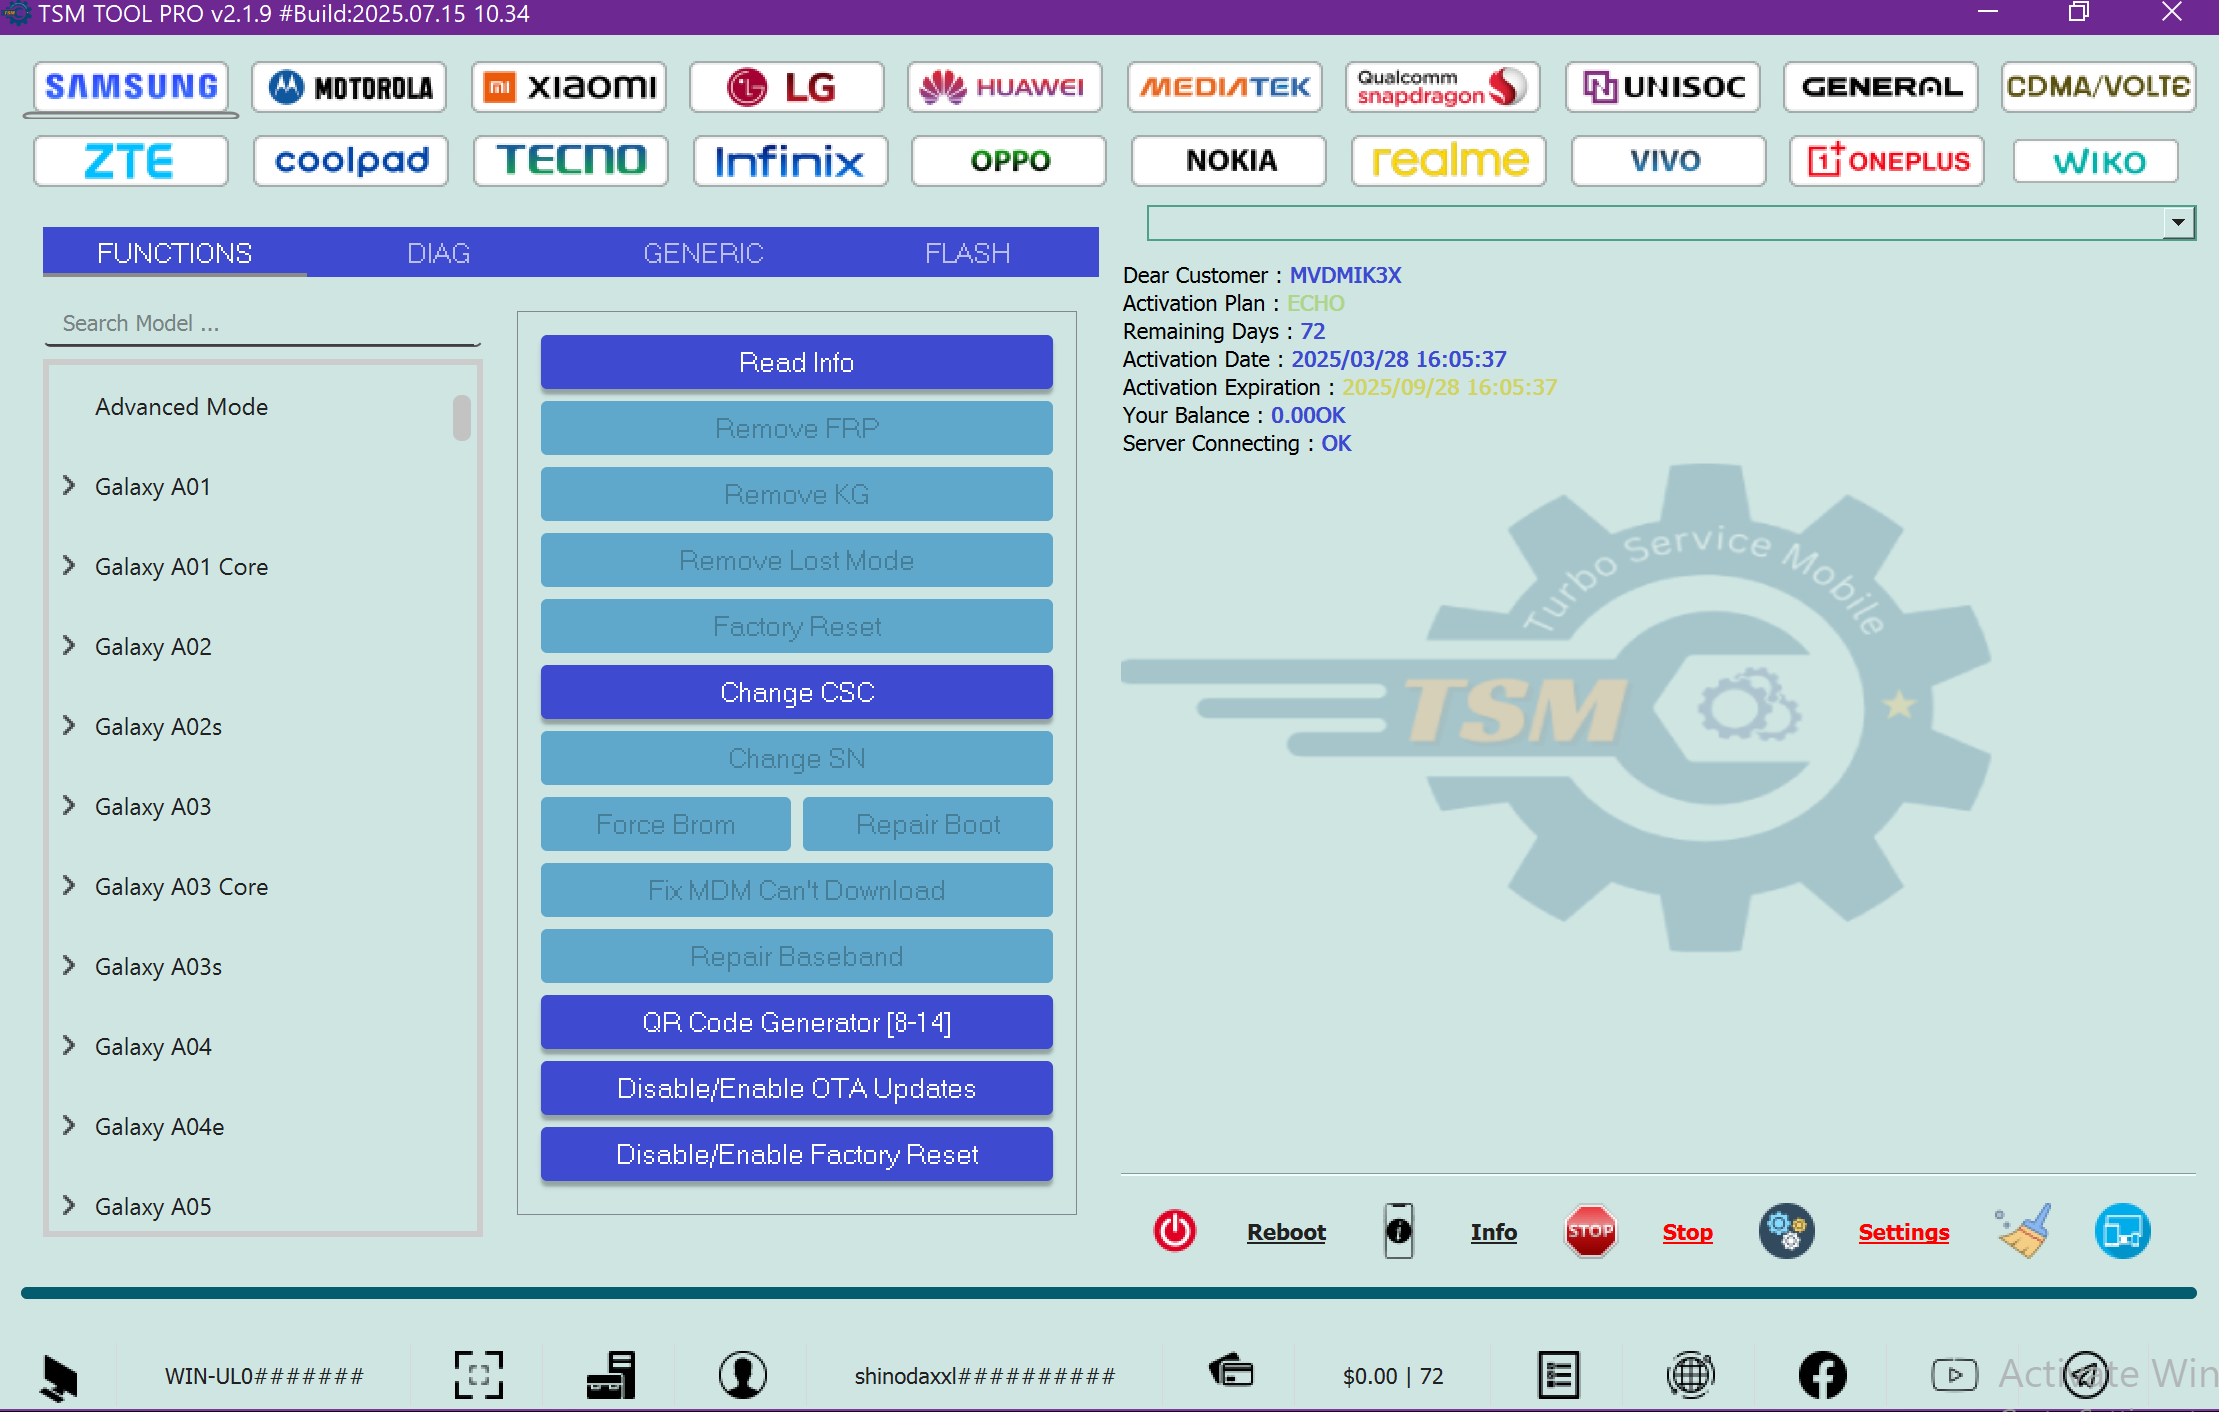Open the FLASH tab
This screenshot has width=2219, height=1412.
tap(967, 253)
